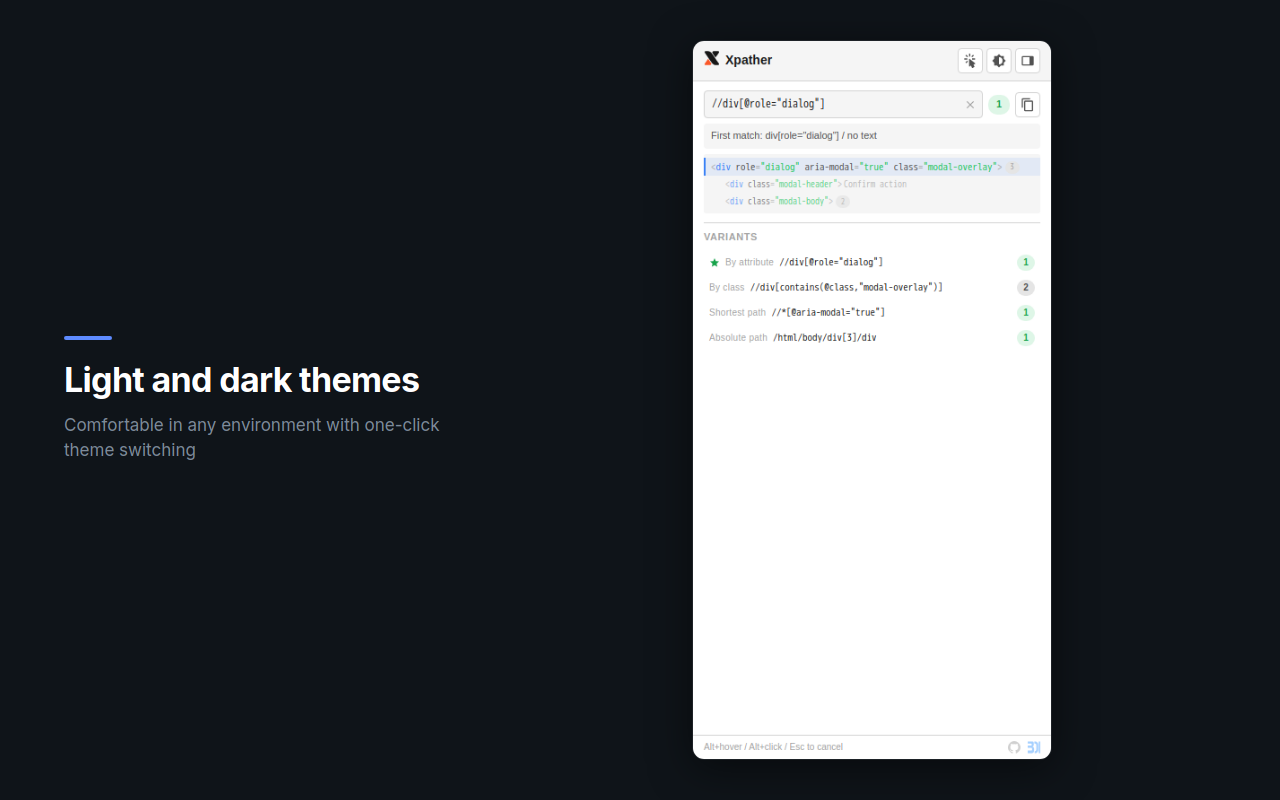
Task: Choose the By class variant expression
Action: tap(848, 287)
